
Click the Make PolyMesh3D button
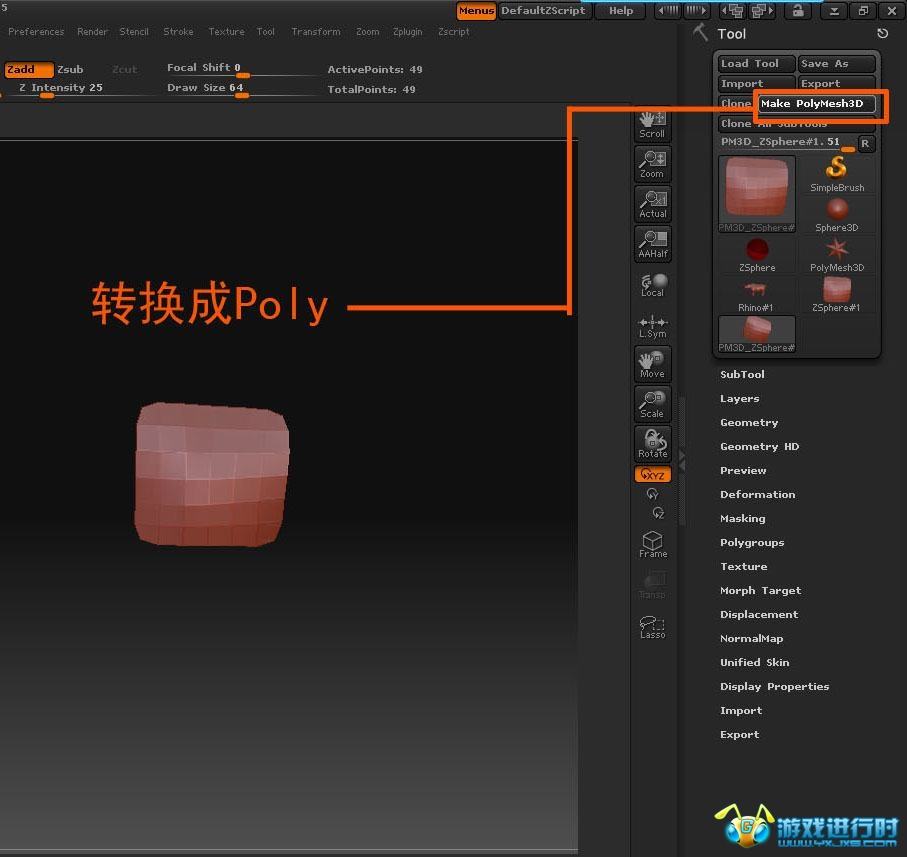817,104
